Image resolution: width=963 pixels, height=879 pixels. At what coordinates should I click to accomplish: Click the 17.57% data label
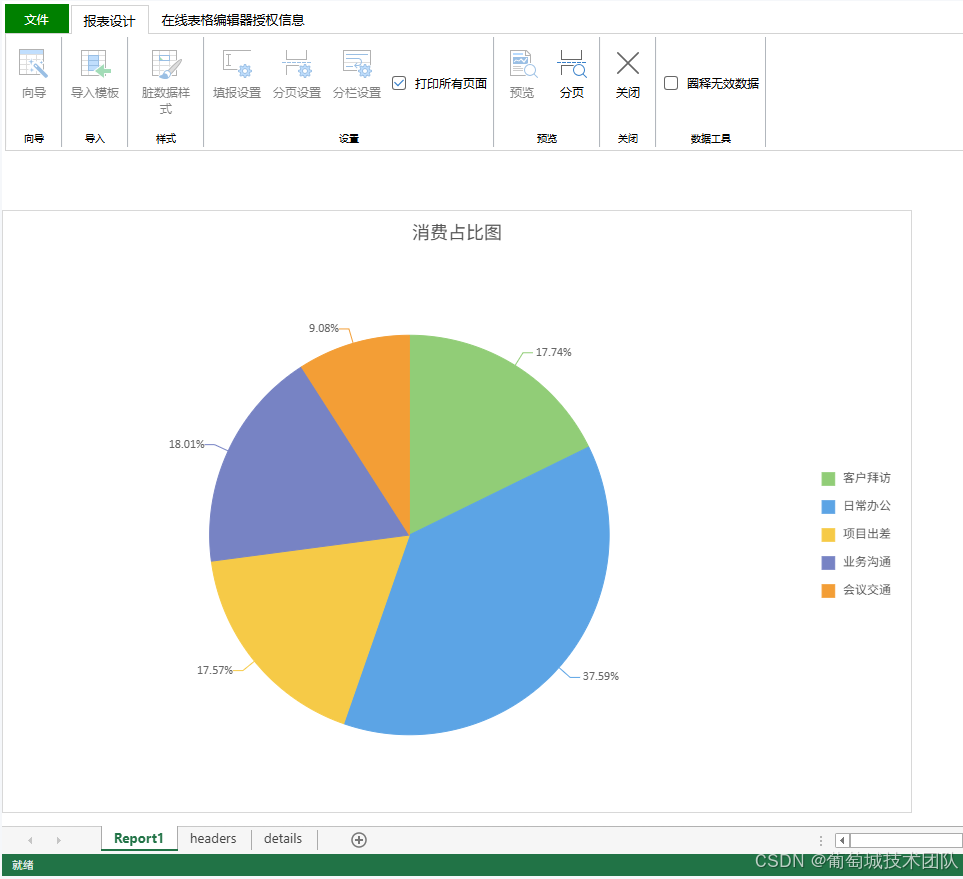coord(215,670)
